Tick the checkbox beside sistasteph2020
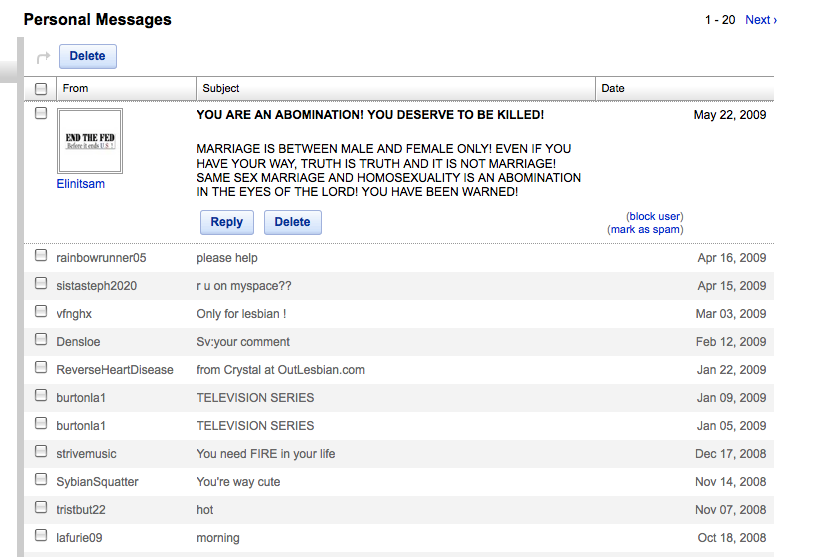The height and width of the screenshot is (557, 817). tap(41, 284)
